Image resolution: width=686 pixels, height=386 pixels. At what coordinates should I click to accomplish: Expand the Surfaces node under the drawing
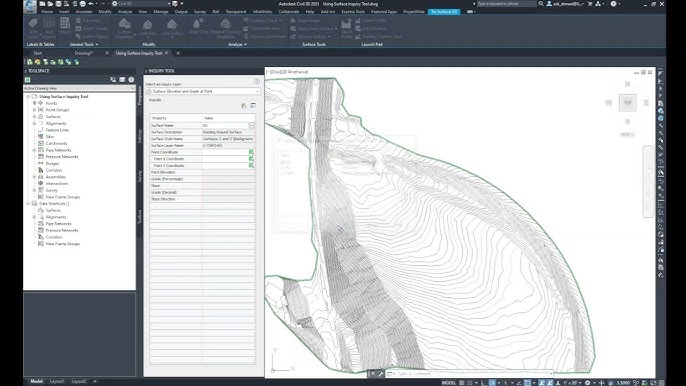click(x=35, y=116)
